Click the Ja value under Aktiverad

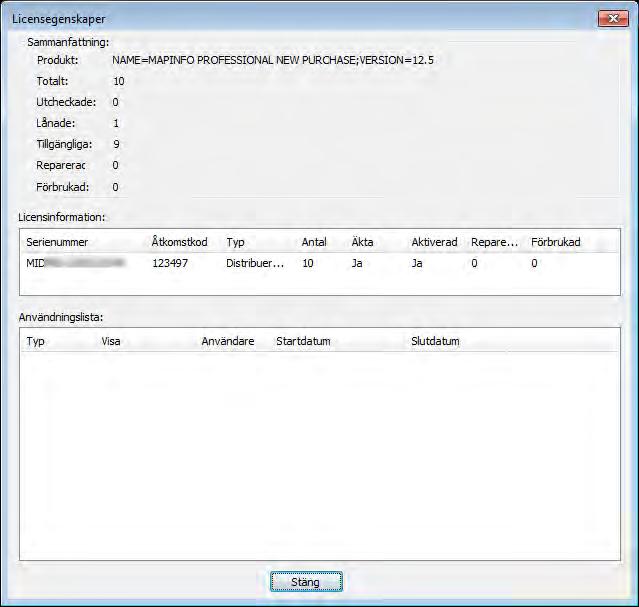coord(417,263)
